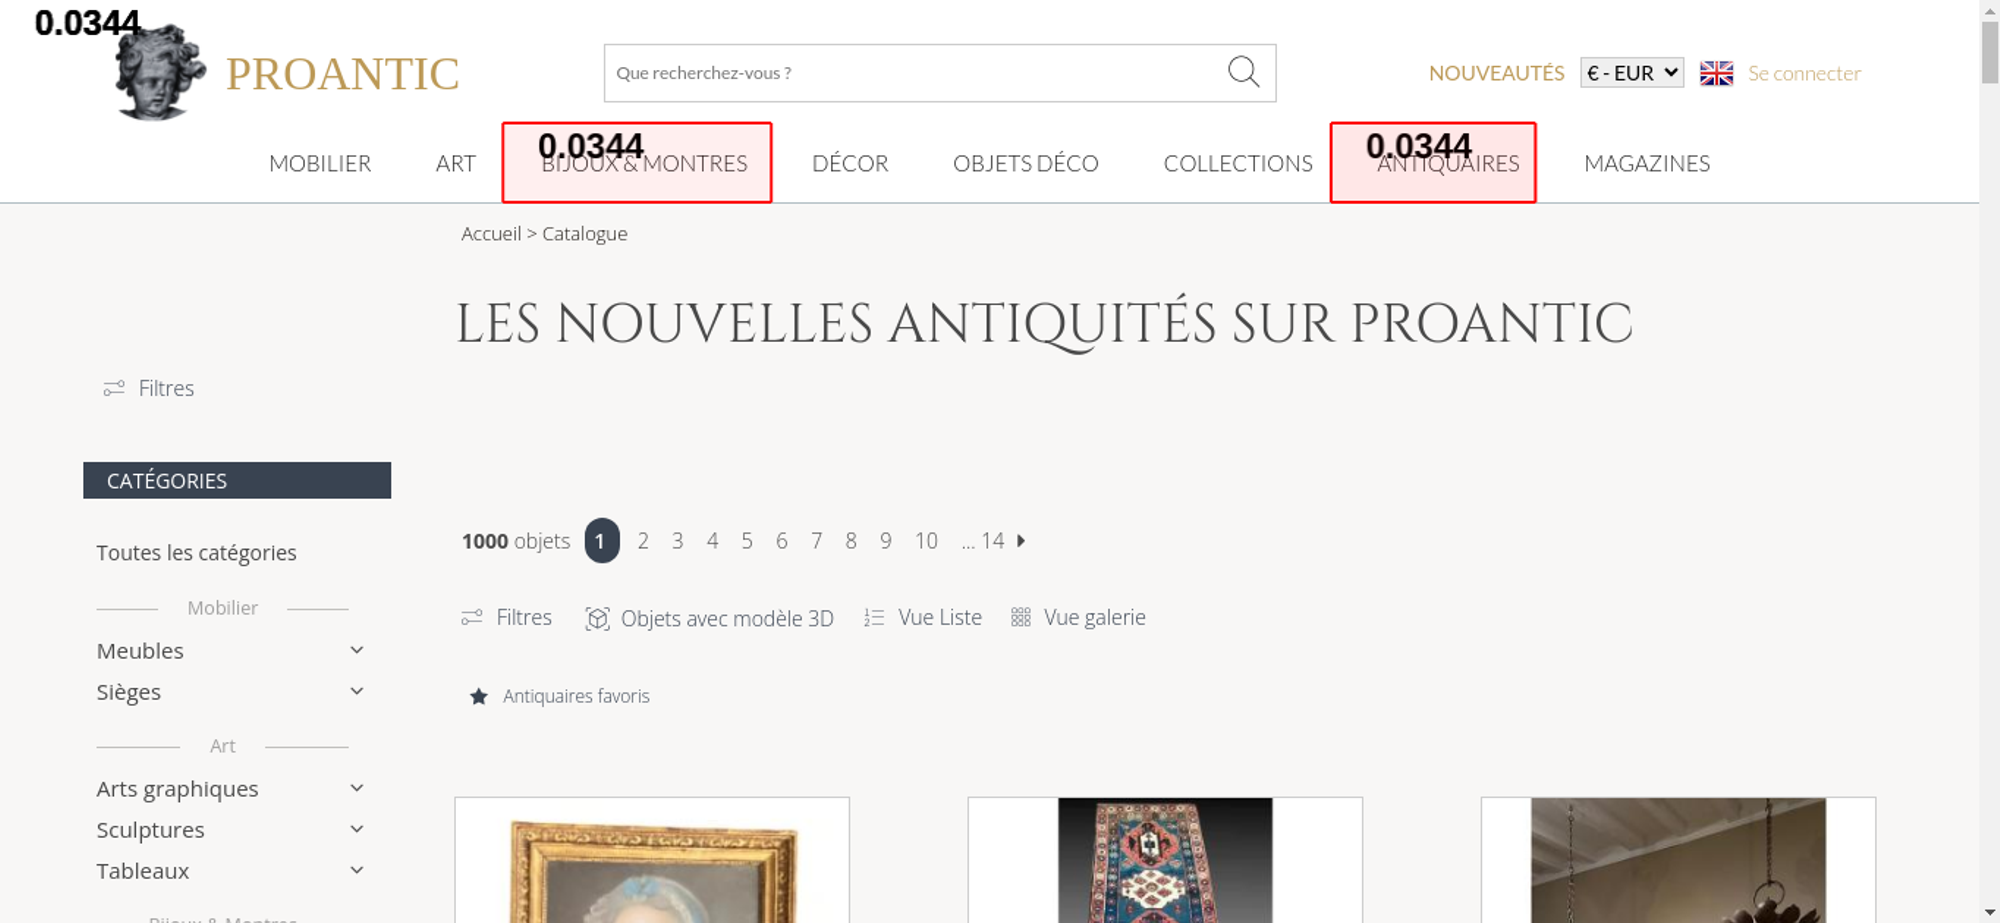Expand the Sièges category
The width and height of the screenshot is (2000, 923).
click(356, 691)
